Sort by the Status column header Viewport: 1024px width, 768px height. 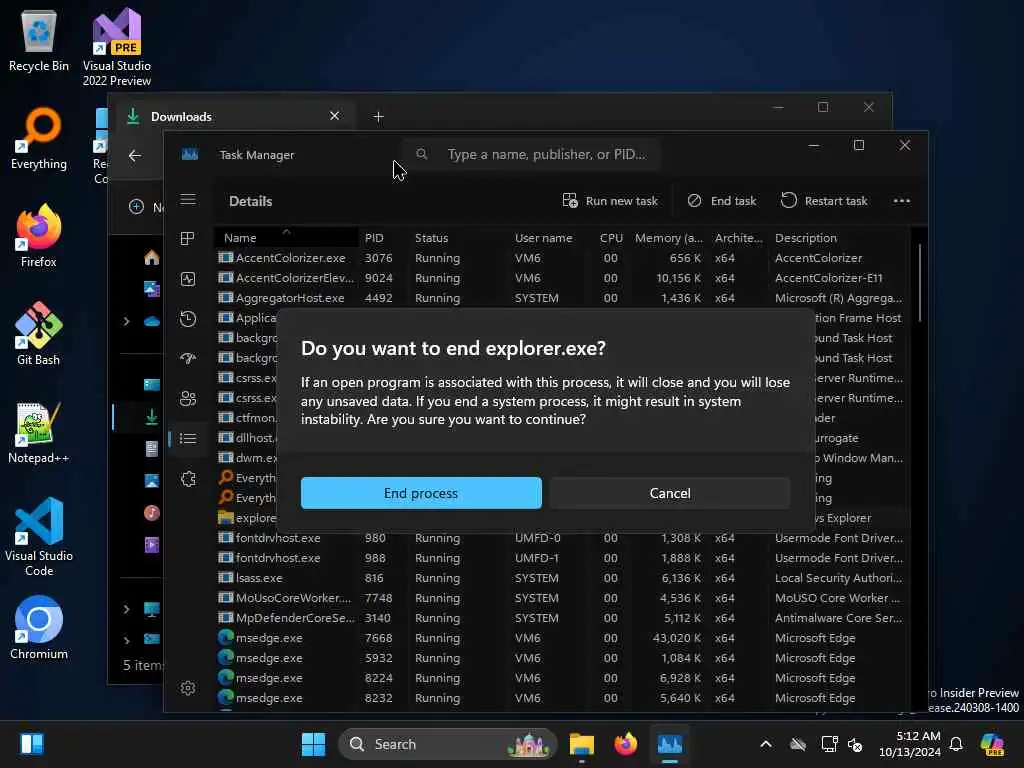tap(459, 238)
